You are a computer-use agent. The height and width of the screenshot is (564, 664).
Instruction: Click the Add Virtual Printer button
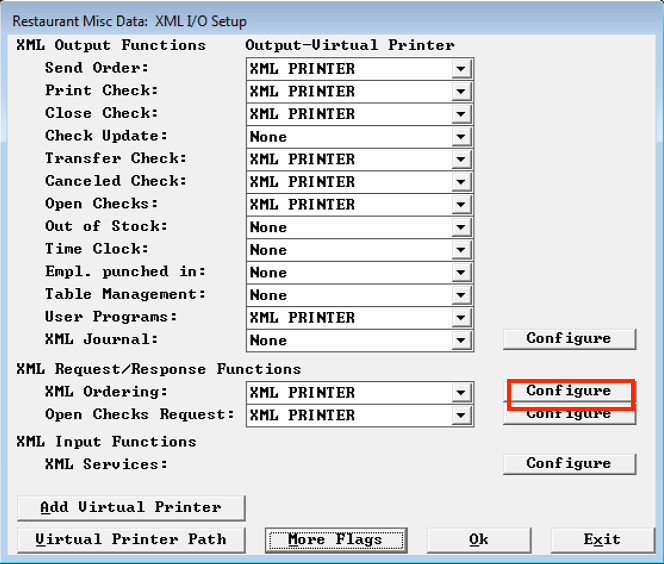pyautogui.click(x=131, y=508)
